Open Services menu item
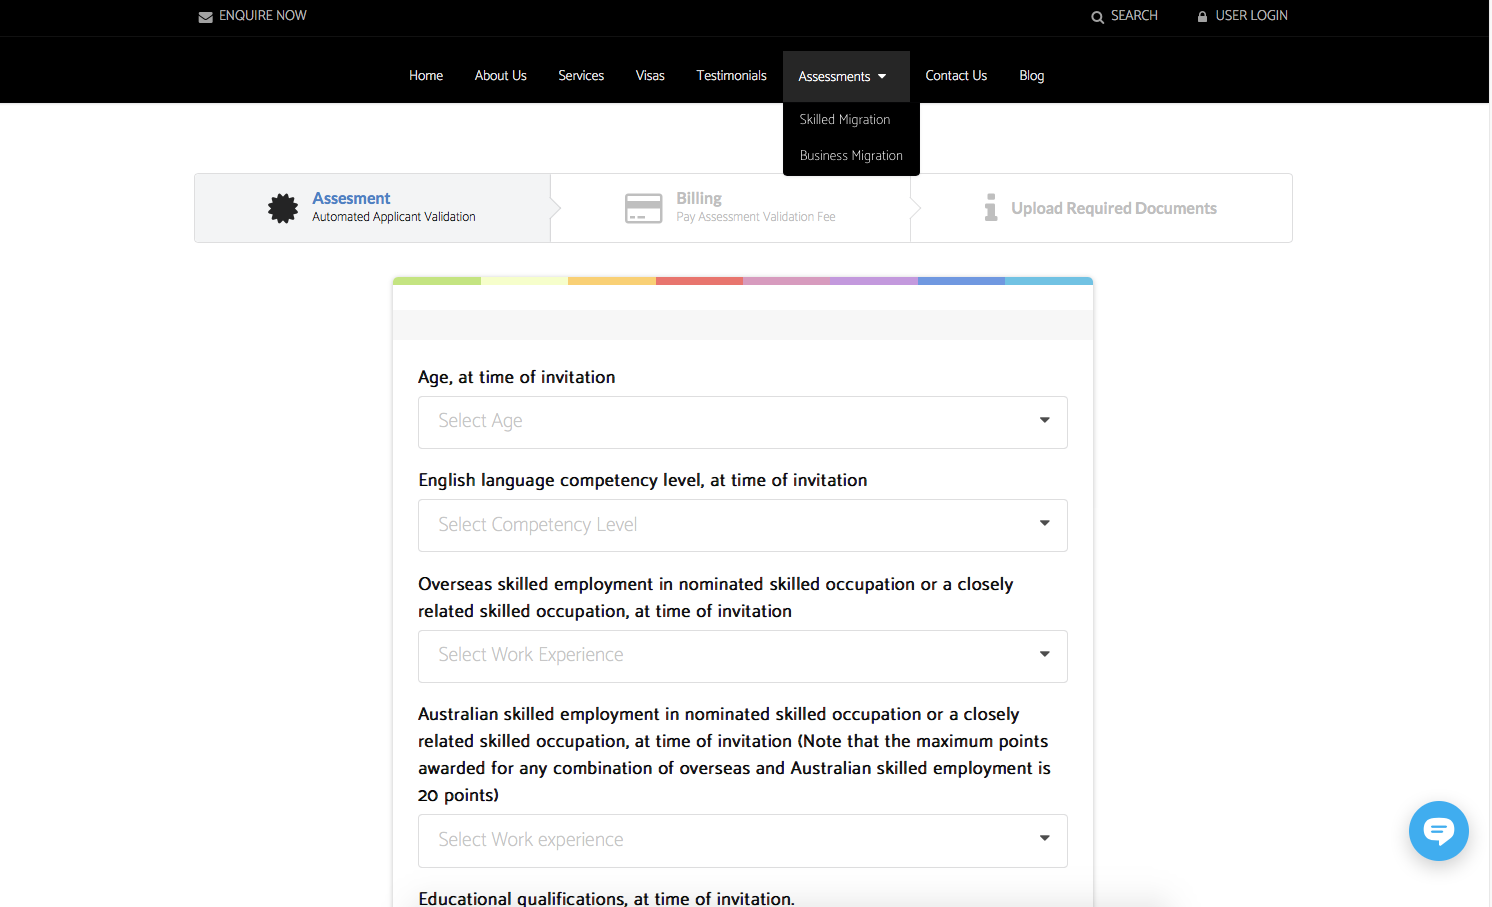 [x=581, y=76]
